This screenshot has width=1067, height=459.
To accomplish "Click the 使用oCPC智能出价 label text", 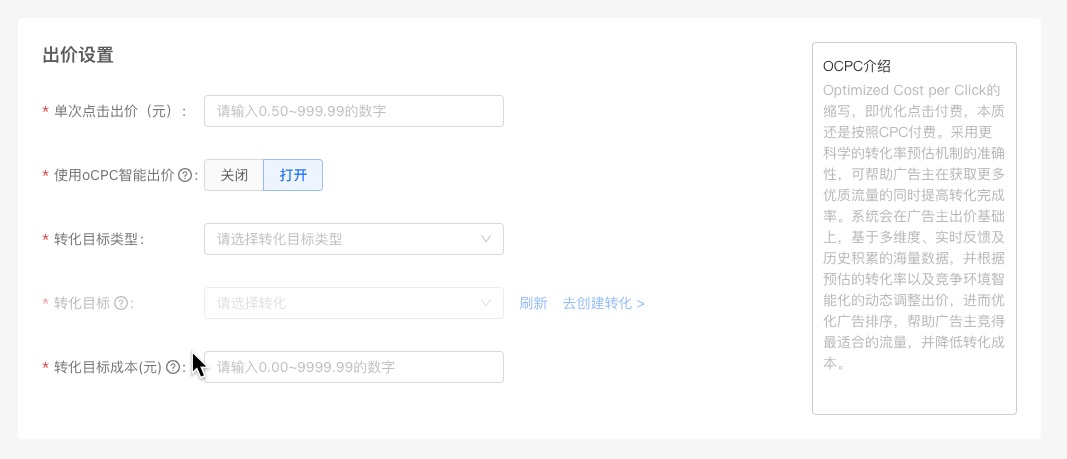I will 114,175.
